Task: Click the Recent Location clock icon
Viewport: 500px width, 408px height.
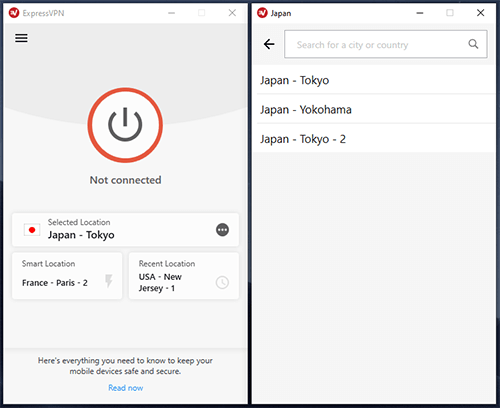Action: pos(222,282)
